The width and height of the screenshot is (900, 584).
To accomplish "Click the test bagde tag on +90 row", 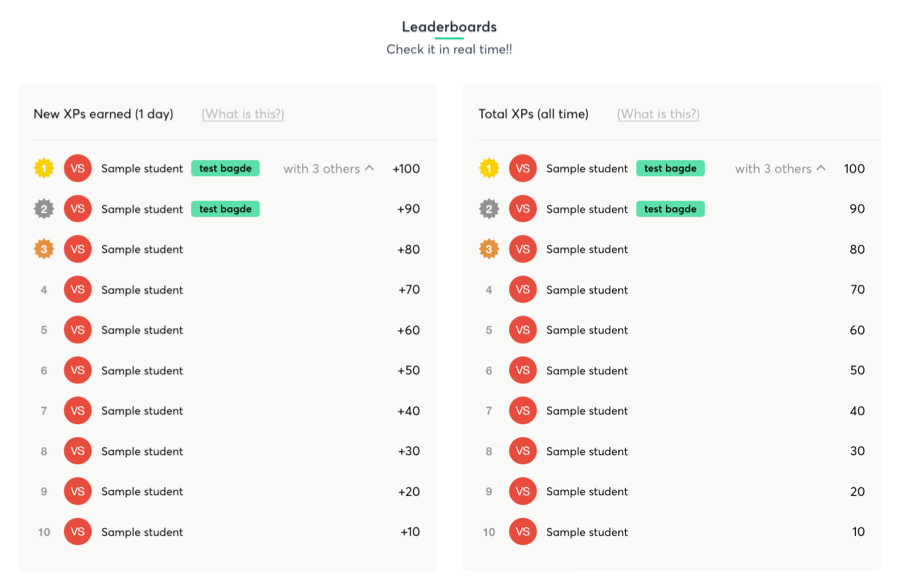I will (x=226, y=209).
